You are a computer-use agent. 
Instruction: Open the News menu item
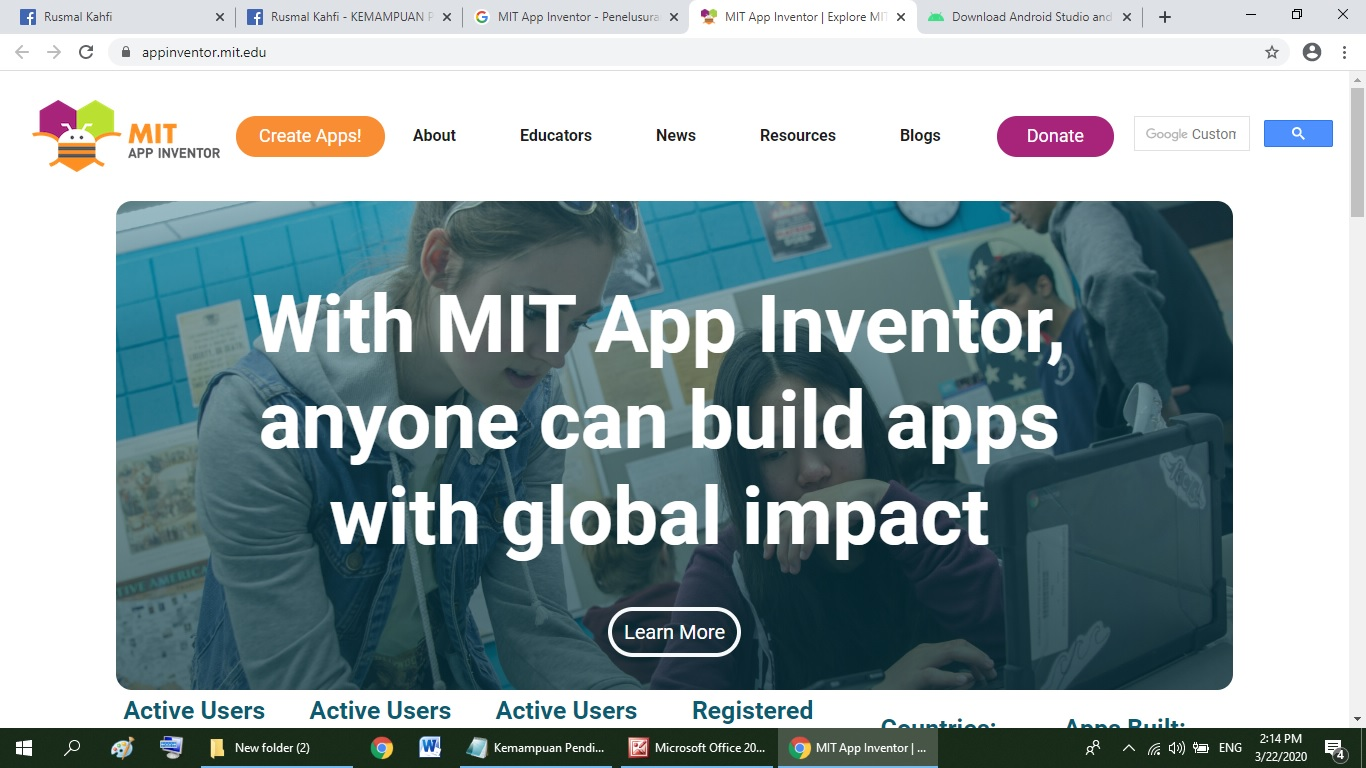(676, 136)
